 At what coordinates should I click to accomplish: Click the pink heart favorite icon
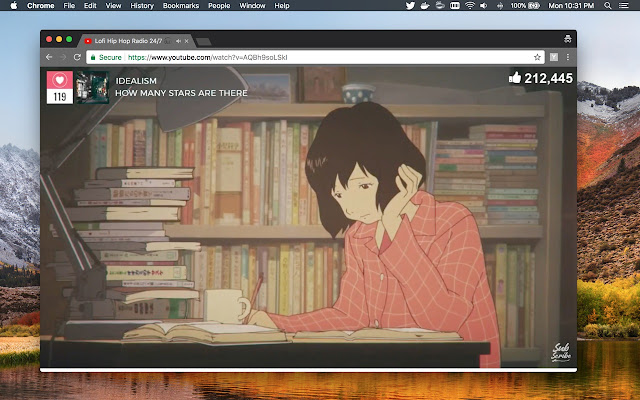click(59, 79)
